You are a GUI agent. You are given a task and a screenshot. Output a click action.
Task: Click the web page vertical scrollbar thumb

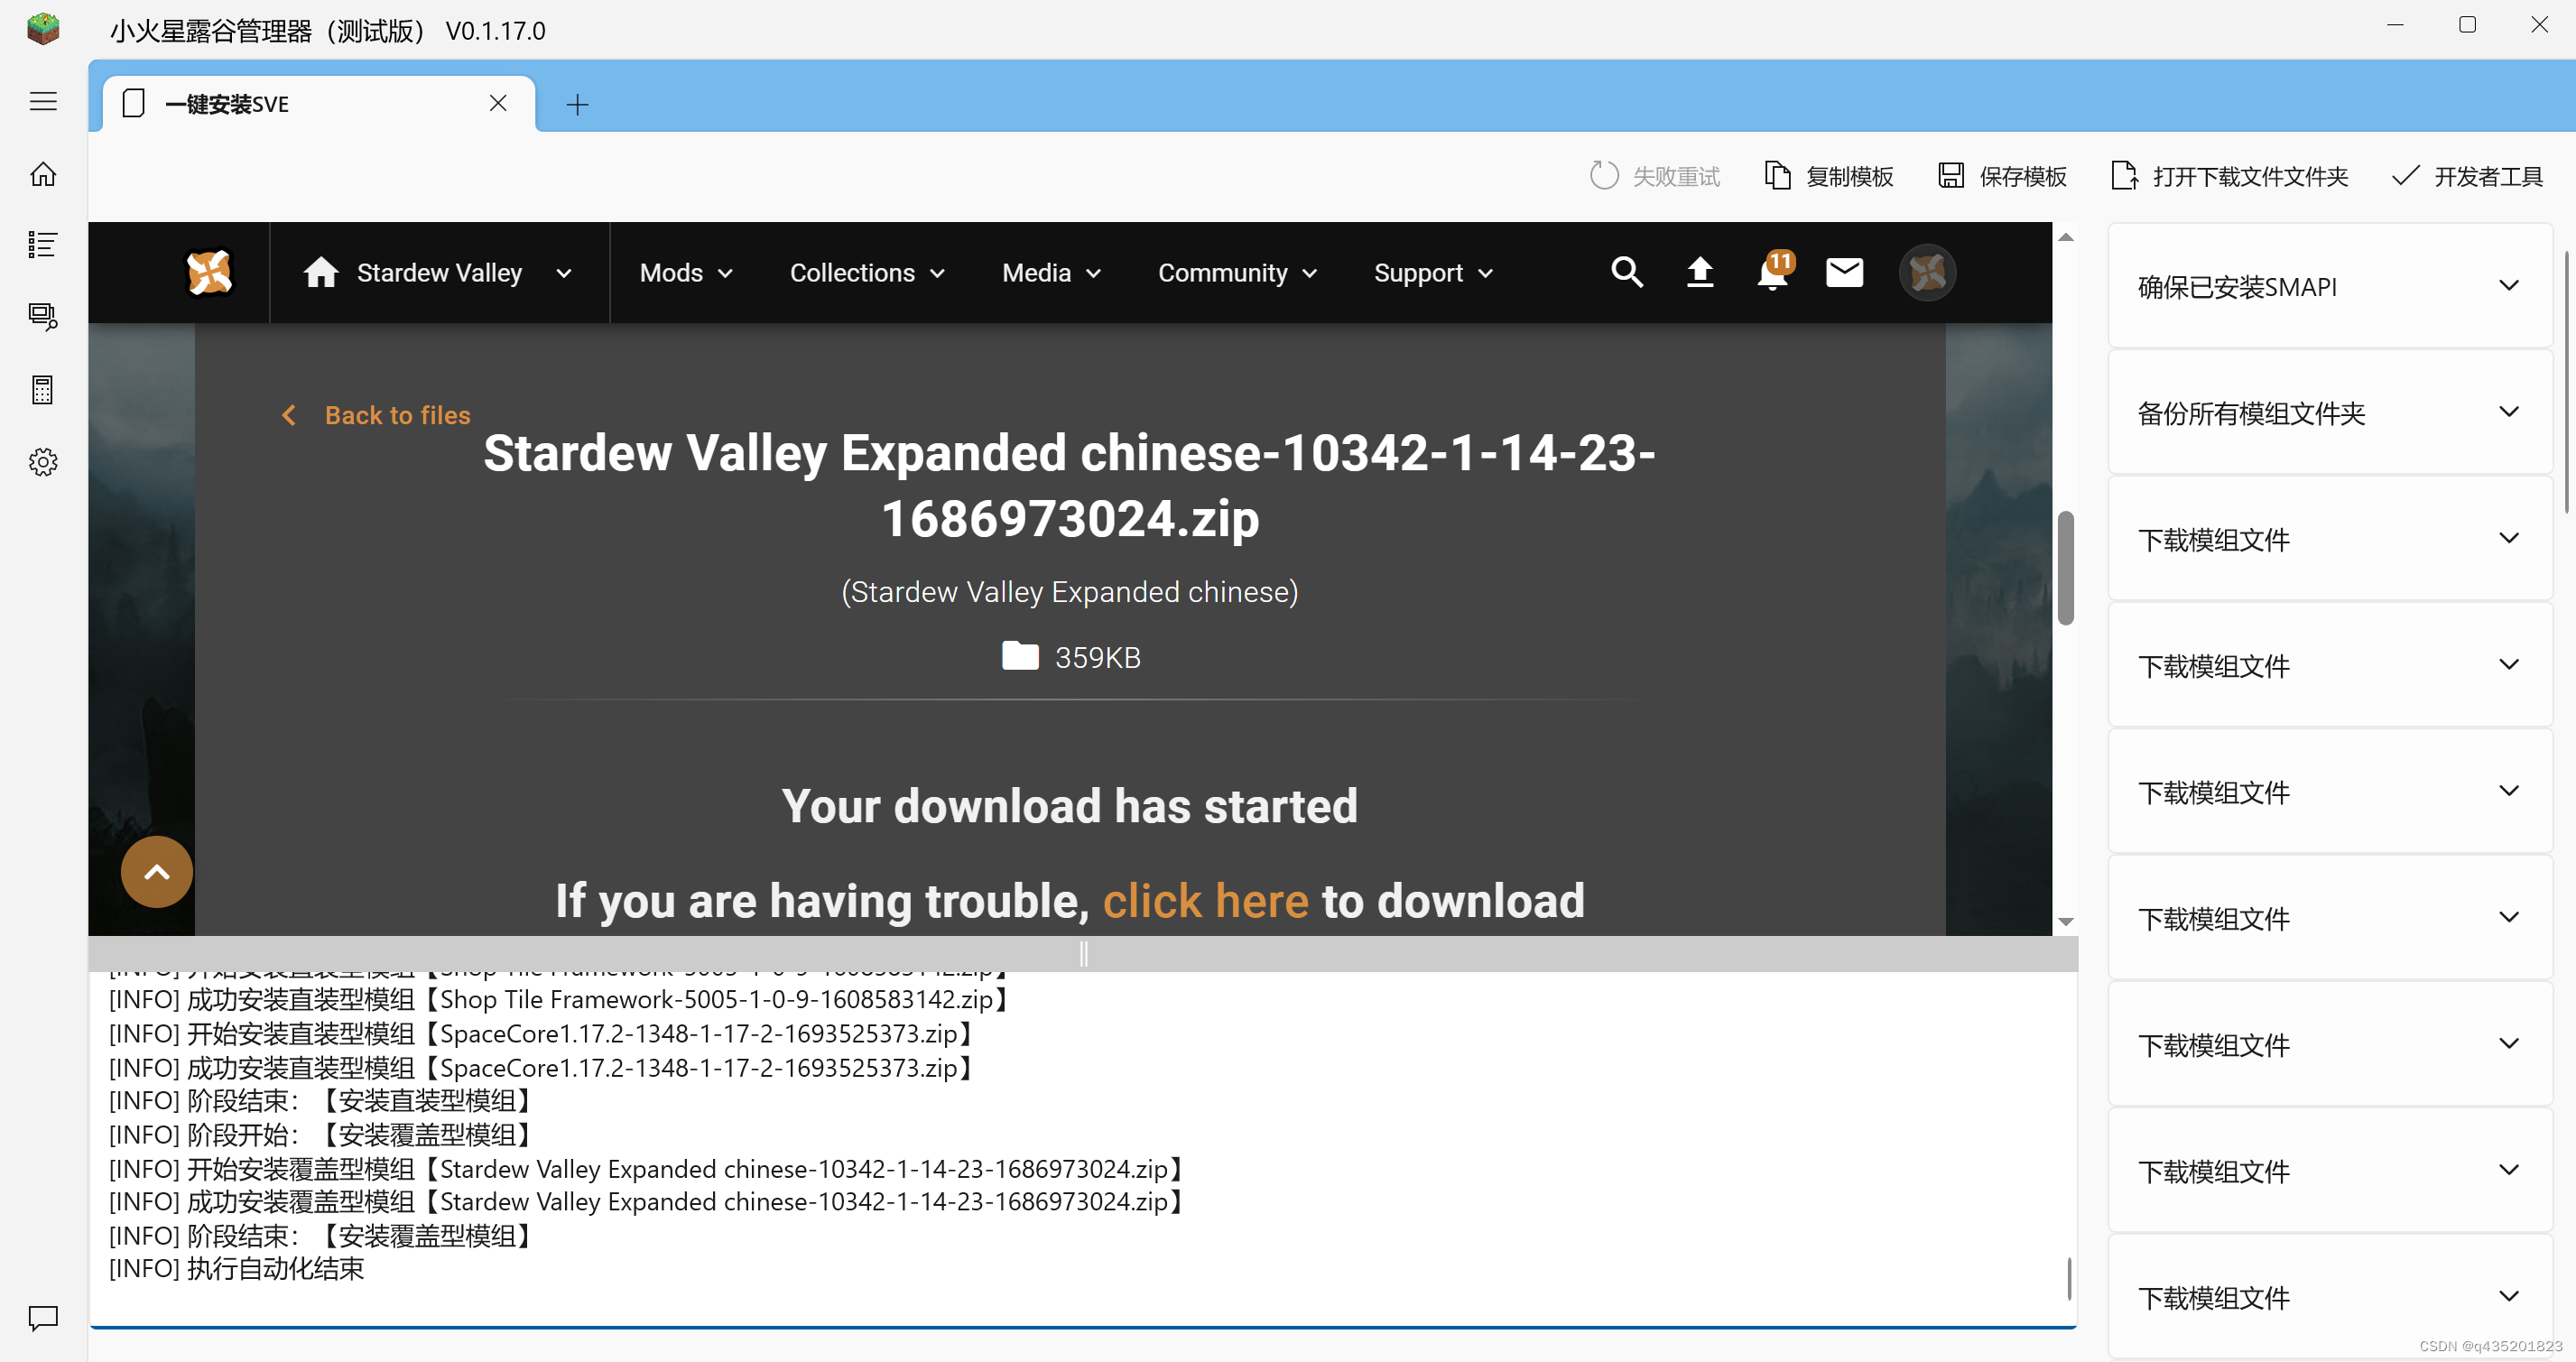click(2065, 567)
